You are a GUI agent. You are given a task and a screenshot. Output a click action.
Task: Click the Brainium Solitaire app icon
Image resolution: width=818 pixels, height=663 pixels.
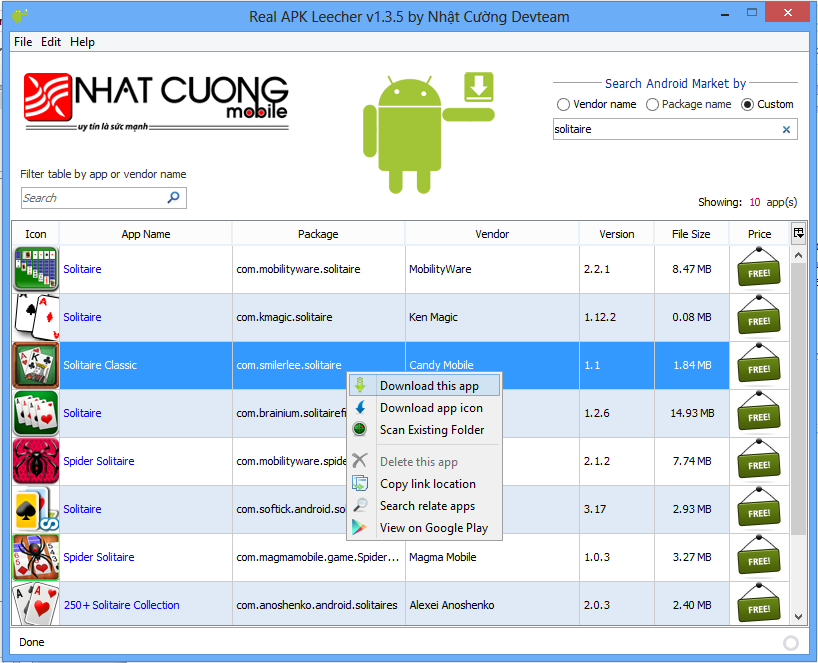(x=35, y=413)
